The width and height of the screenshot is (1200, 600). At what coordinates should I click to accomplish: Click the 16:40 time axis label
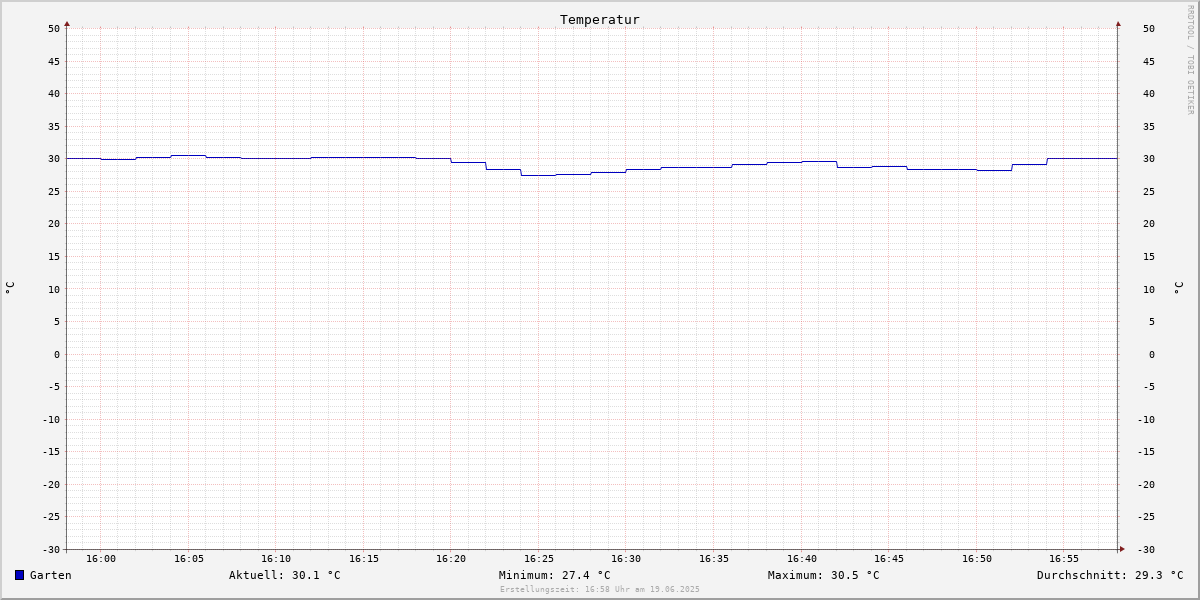tap(802, 559)
